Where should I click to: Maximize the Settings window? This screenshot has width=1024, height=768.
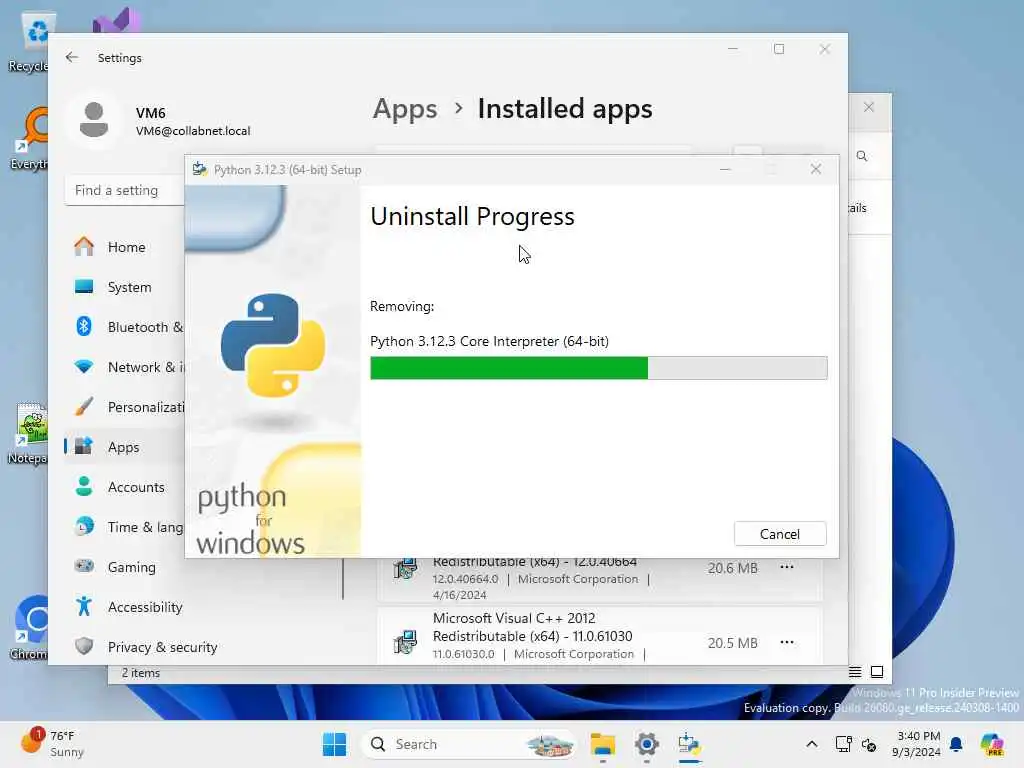coord(778,49)
